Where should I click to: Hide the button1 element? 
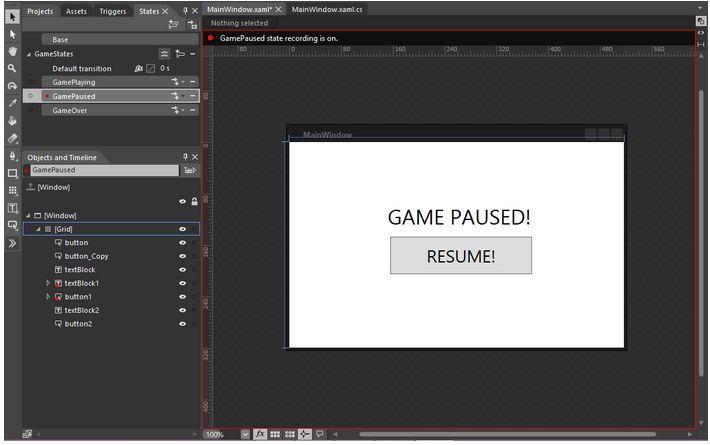pyautogui.click(x=182, y=297)
